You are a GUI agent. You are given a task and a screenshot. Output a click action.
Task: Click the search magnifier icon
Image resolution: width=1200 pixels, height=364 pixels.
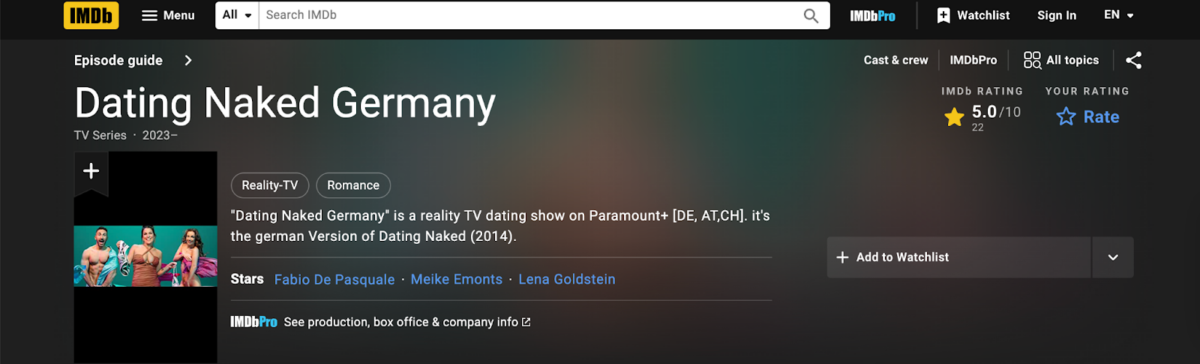[x=812, y=15]
